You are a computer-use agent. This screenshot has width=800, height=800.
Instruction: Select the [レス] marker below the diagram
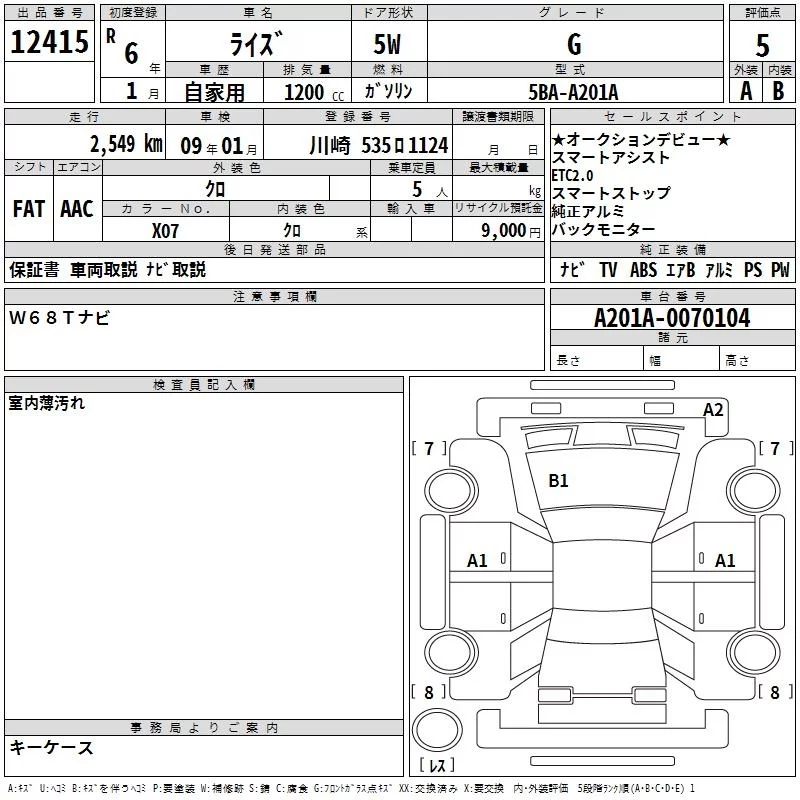click(x=436, y=766)
